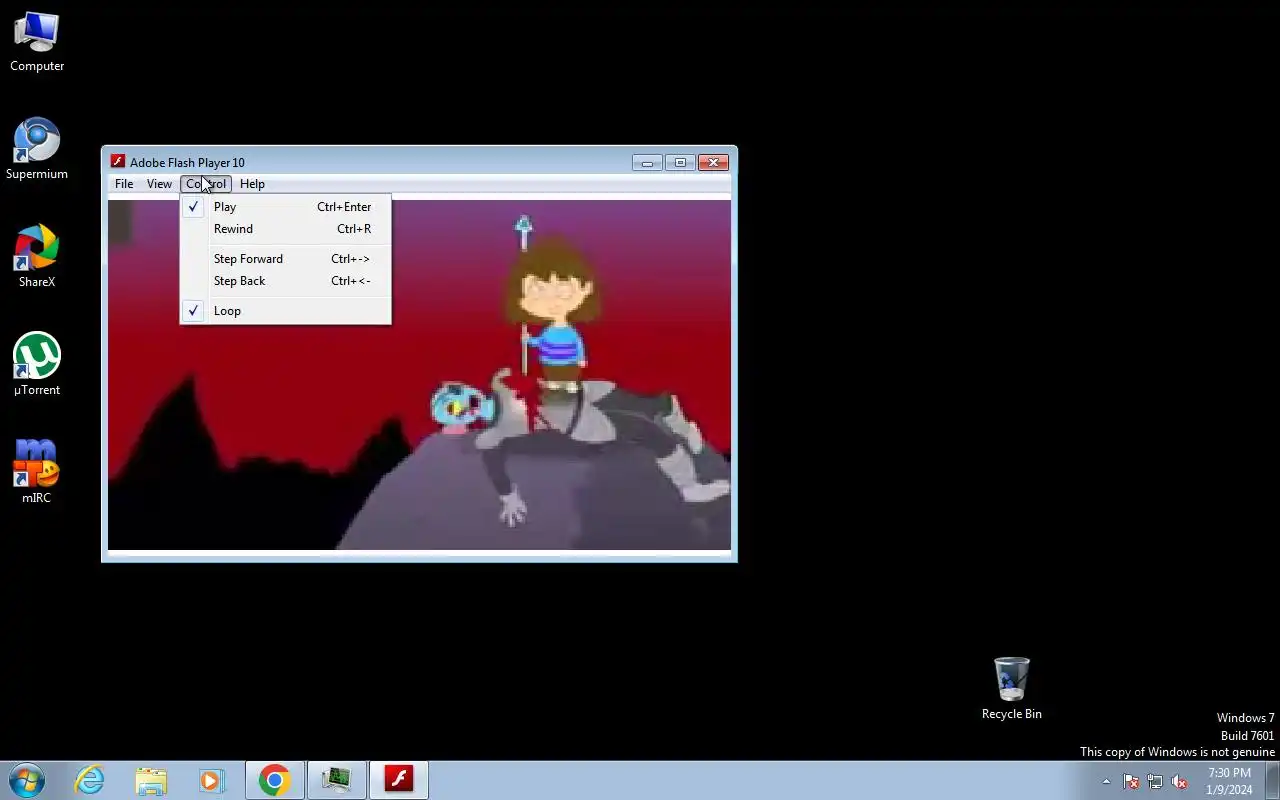Click the Action Center flag tray icon
Screen dimensions: 1280x800
click(1131, 782)
